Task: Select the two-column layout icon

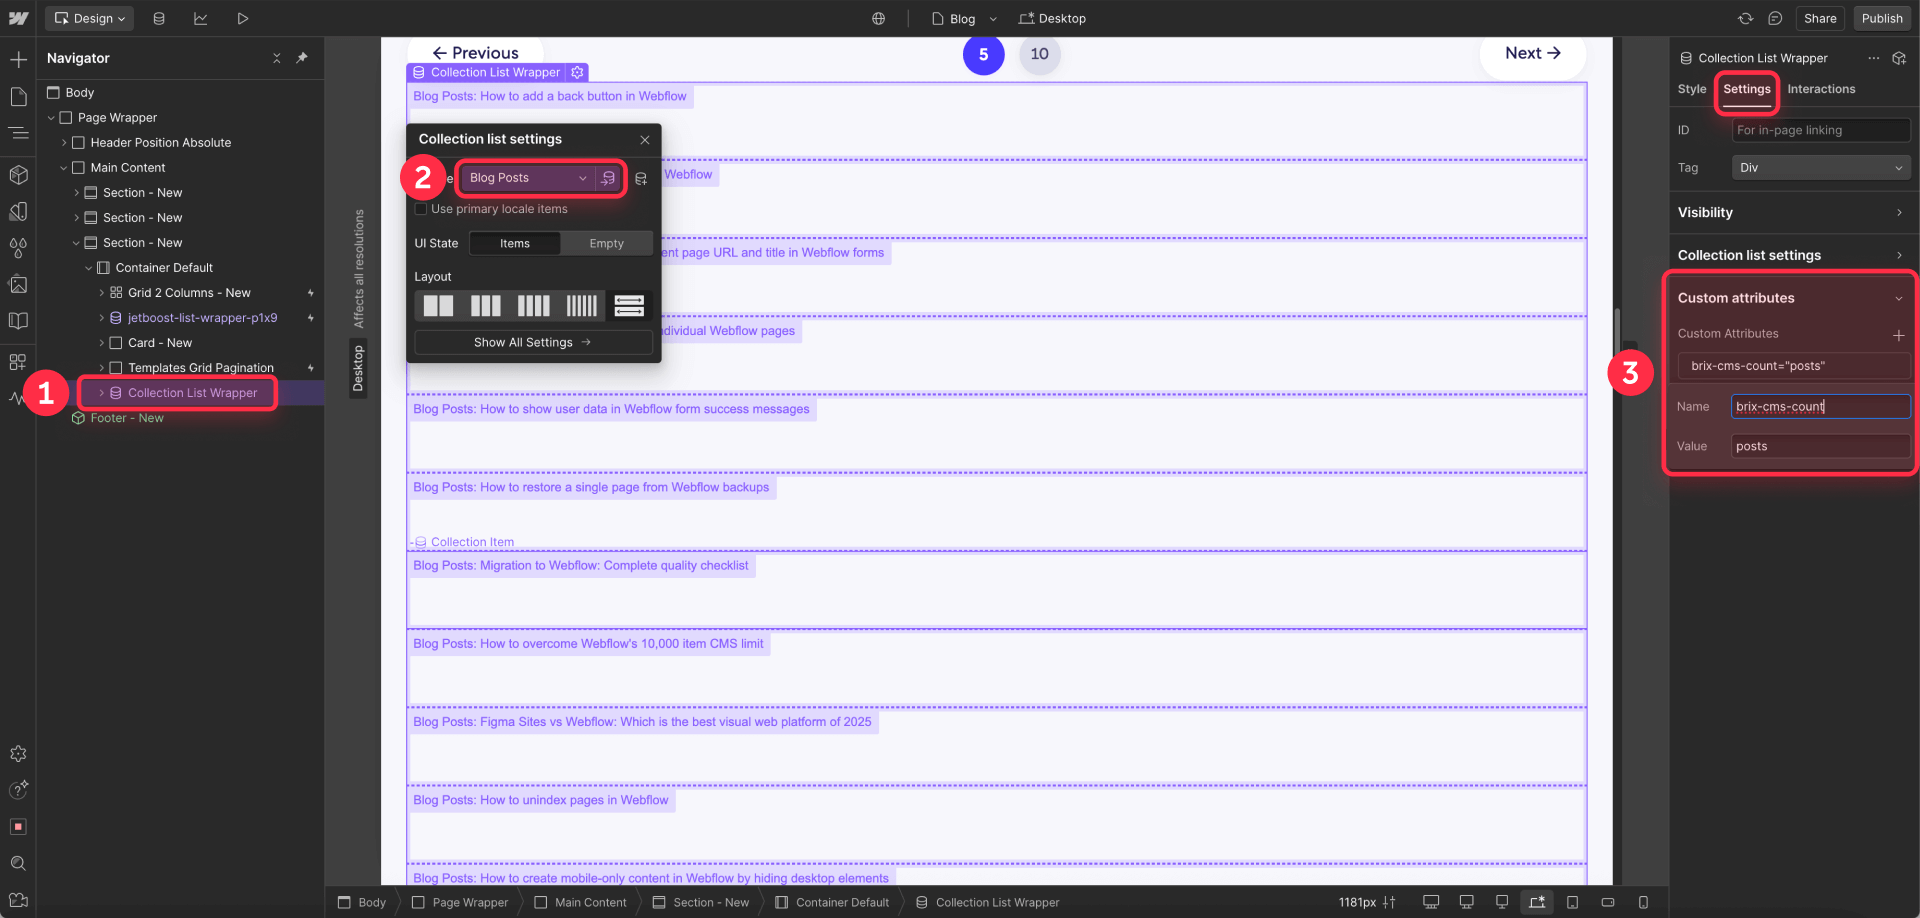Action: point(438,306)
